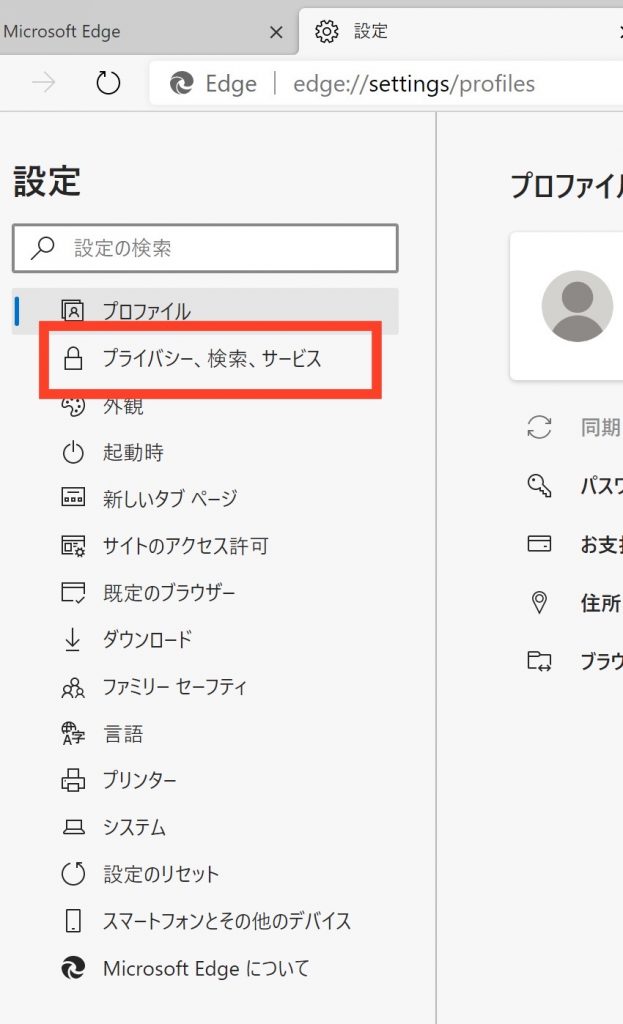Click the printer icon in settings sidebar
The width and height of the screenshot is (623, 1024).
(x=73, y=781)
